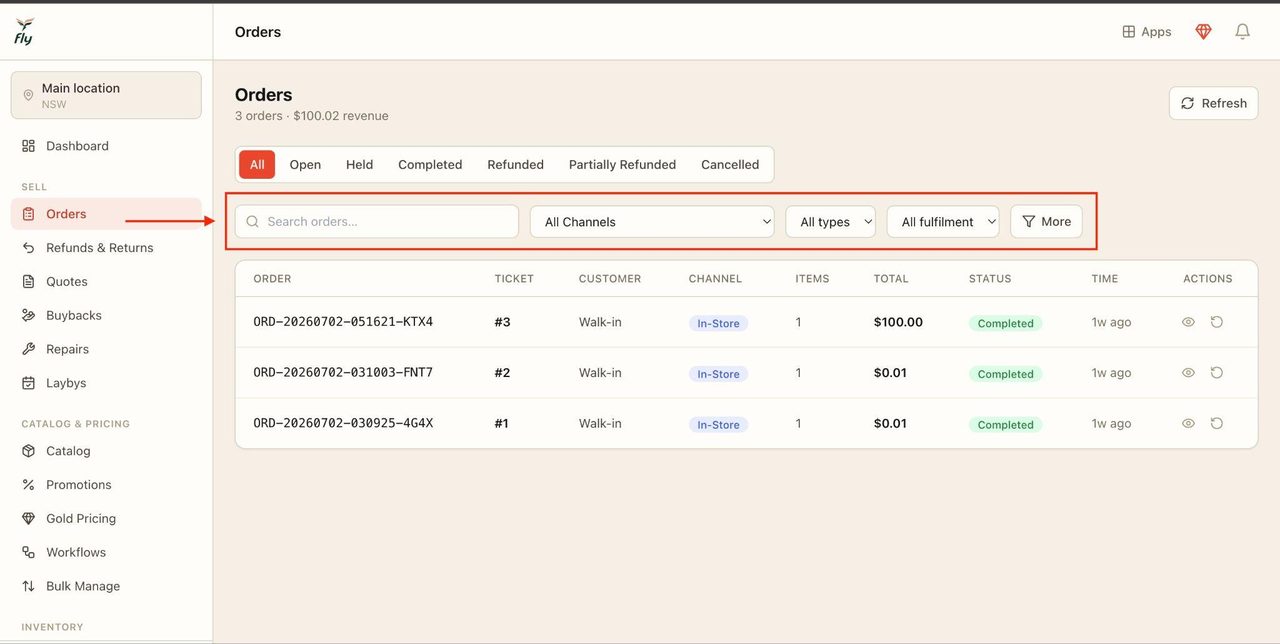Screen dimensions: 1280x644
Task: Click the Buybacks hand icon
Action: [x=28, y=315]
